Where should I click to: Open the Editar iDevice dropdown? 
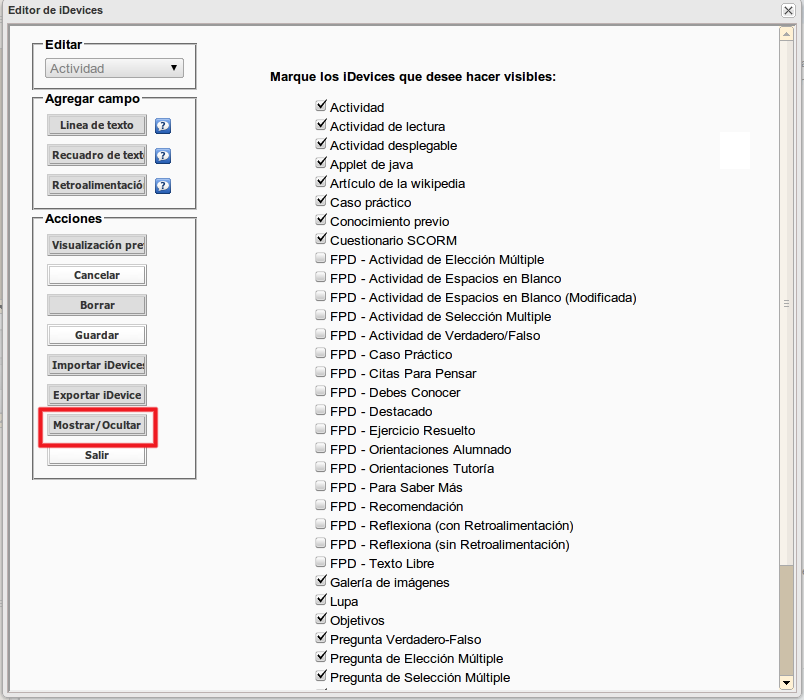(x=114, y=68)
